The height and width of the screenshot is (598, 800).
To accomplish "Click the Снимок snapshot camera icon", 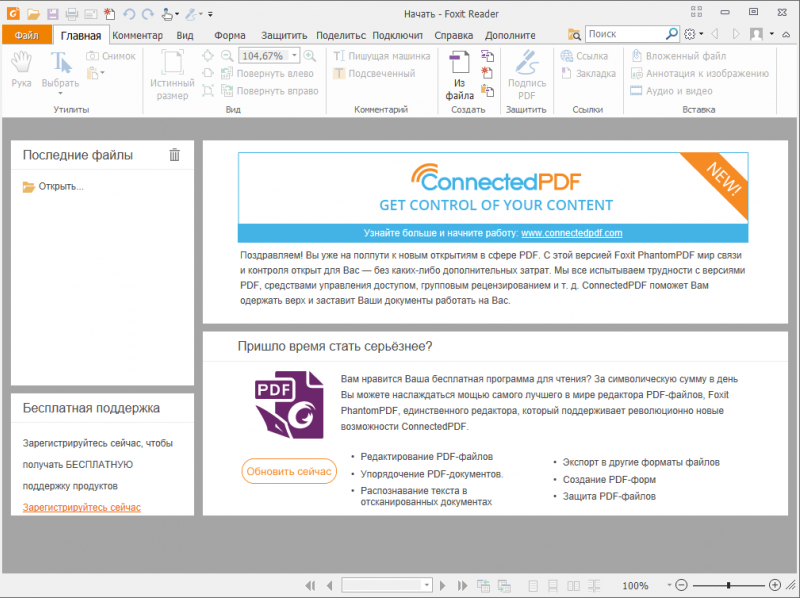I will tap(92, 56).
